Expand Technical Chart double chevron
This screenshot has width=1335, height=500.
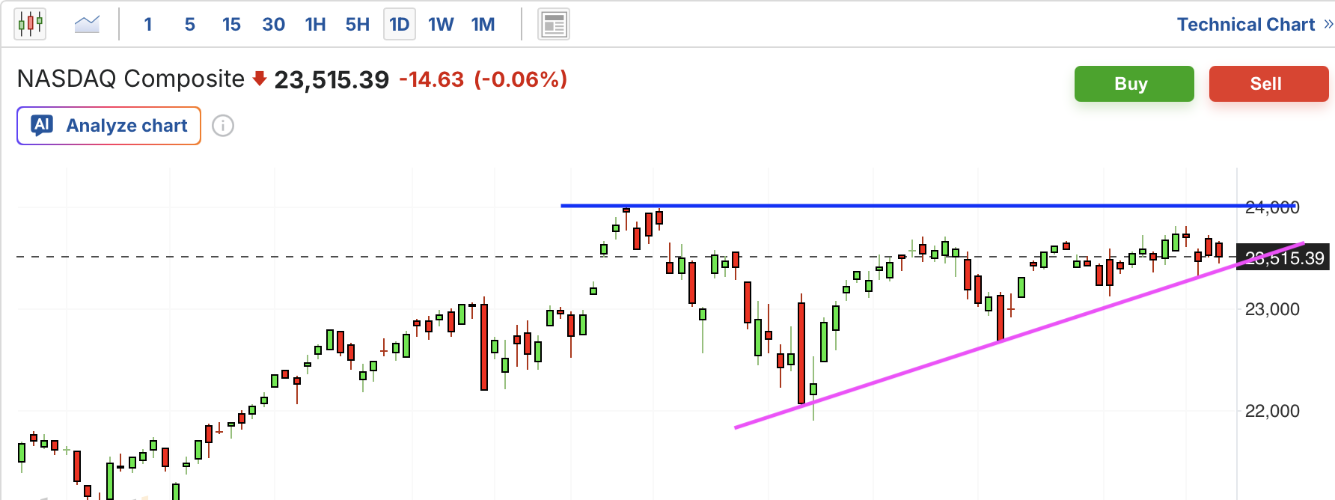[1328, 24]
